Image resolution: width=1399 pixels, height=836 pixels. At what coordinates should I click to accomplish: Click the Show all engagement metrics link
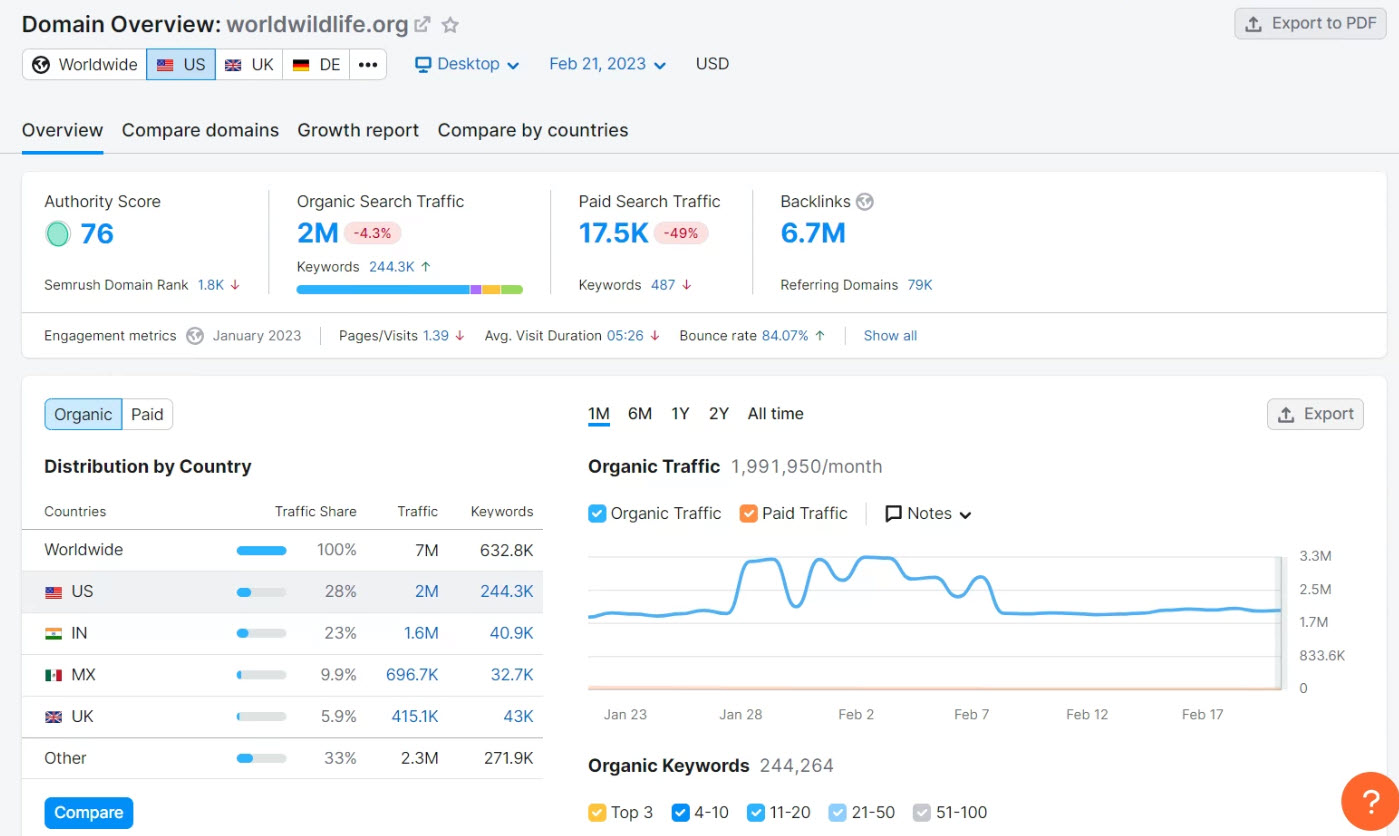tap(890, 336)
